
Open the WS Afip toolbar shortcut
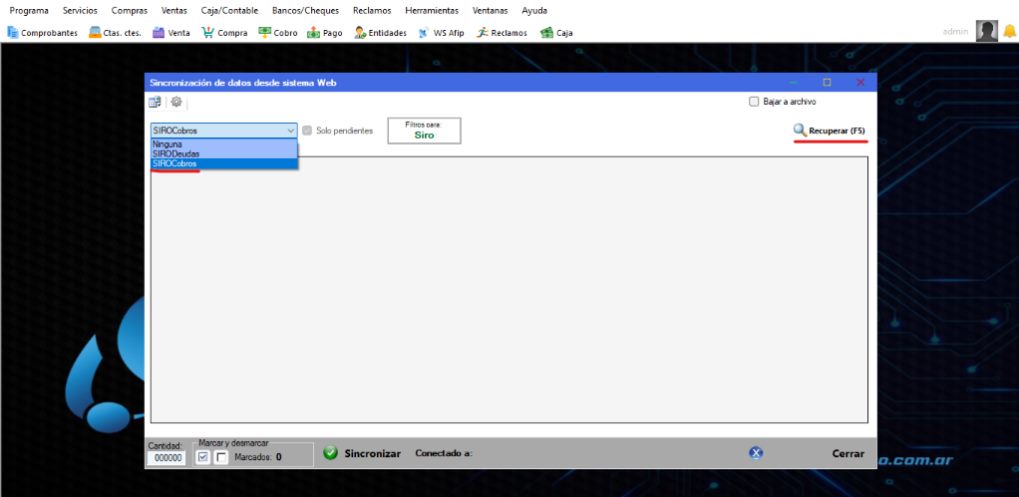coord(441,32)
